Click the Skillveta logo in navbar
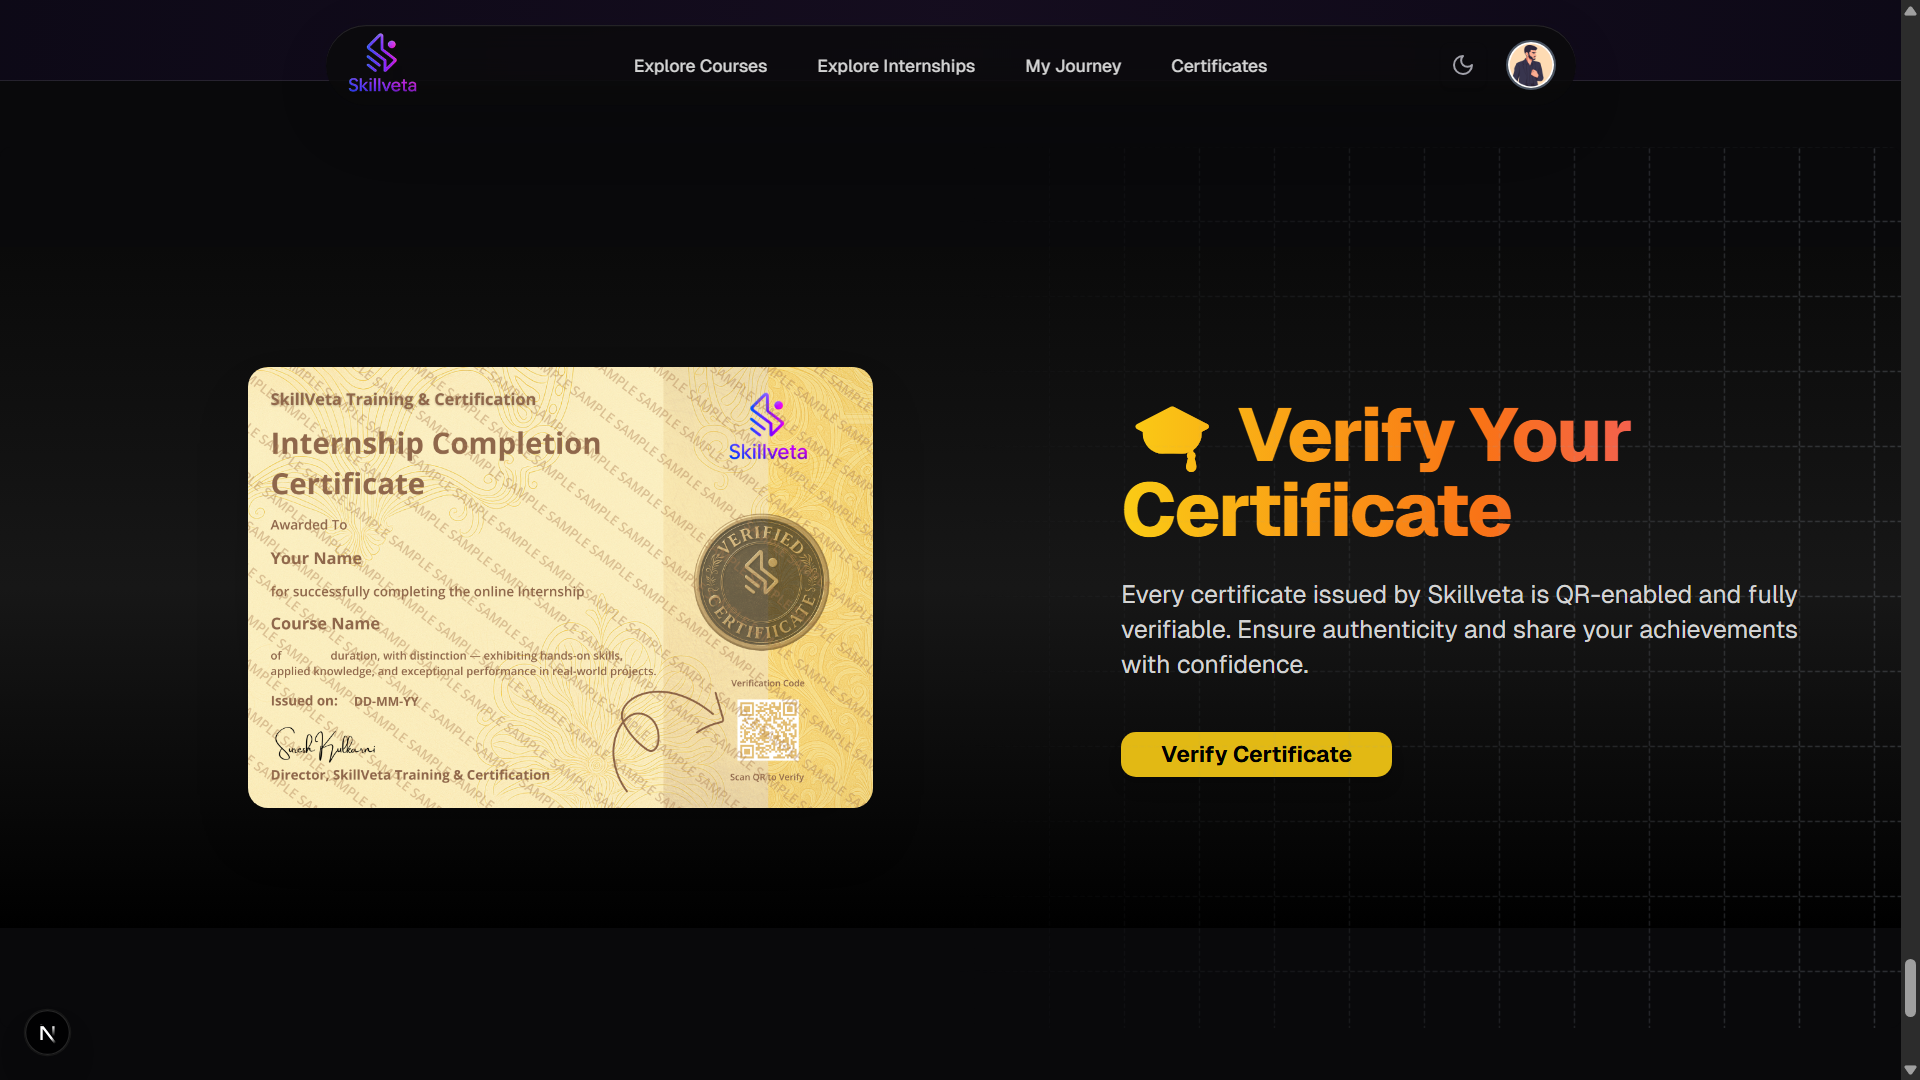1920x1080 pixels. click(x=382, y=64)
